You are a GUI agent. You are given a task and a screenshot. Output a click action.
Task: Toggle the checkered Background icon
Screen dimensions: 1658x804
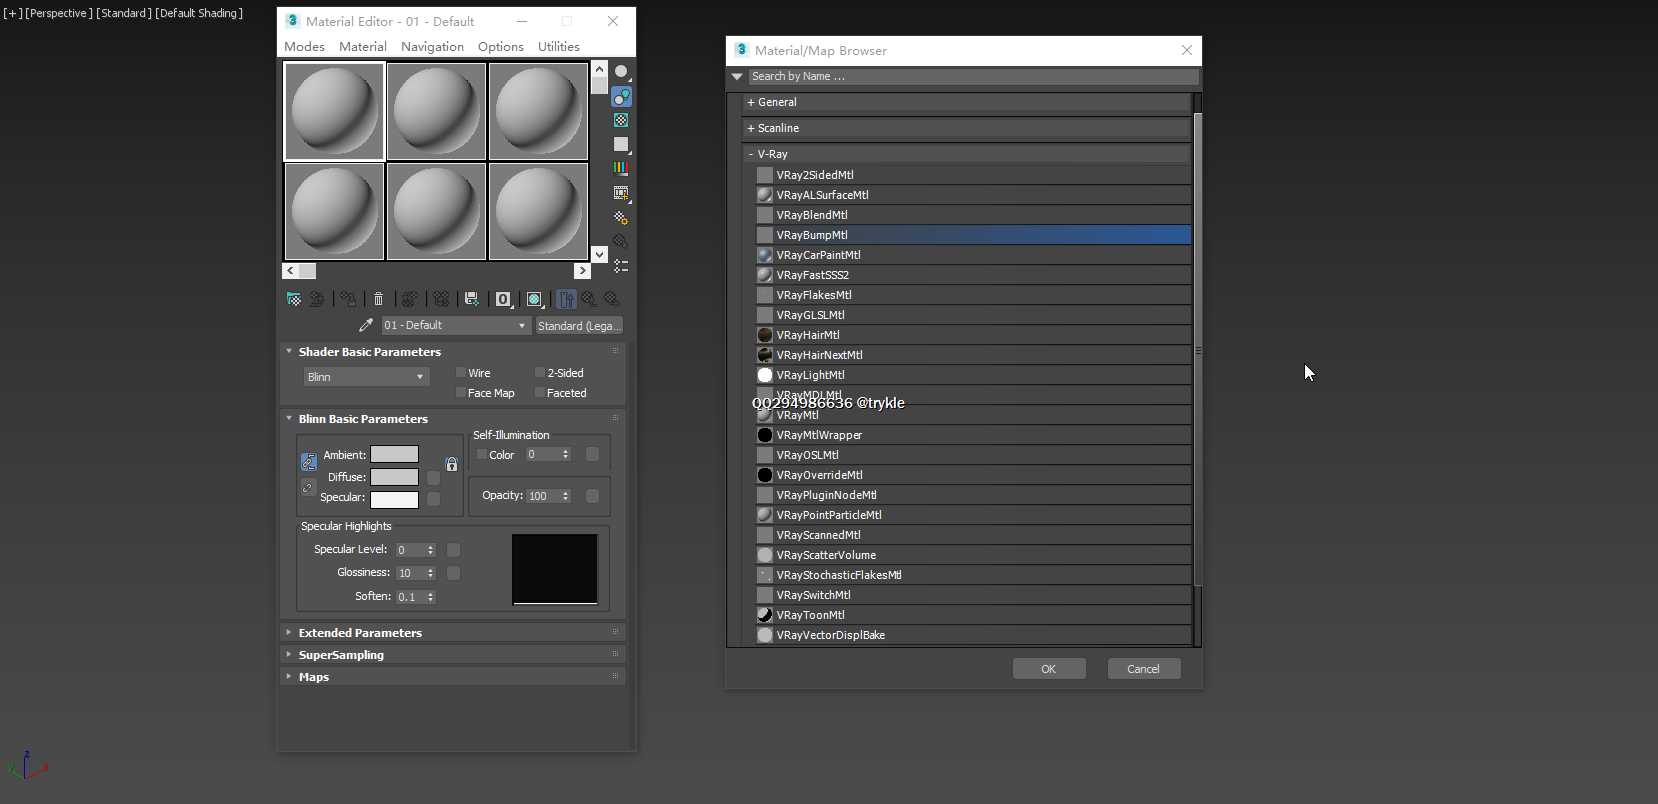[621, 120]
